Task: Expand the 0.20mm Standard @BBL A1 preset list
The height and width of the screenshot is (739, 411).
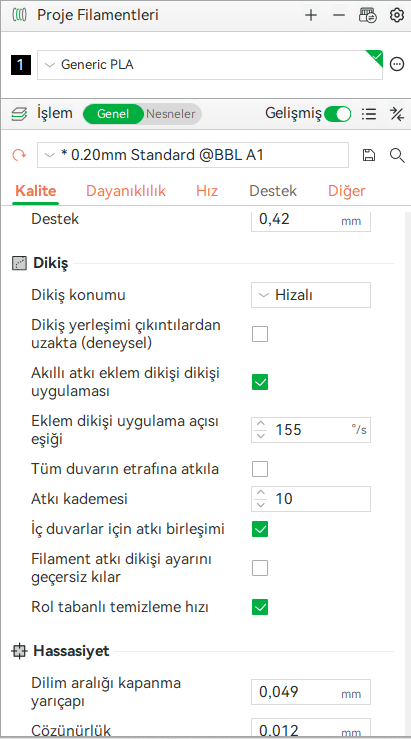Action: point(193,155)
